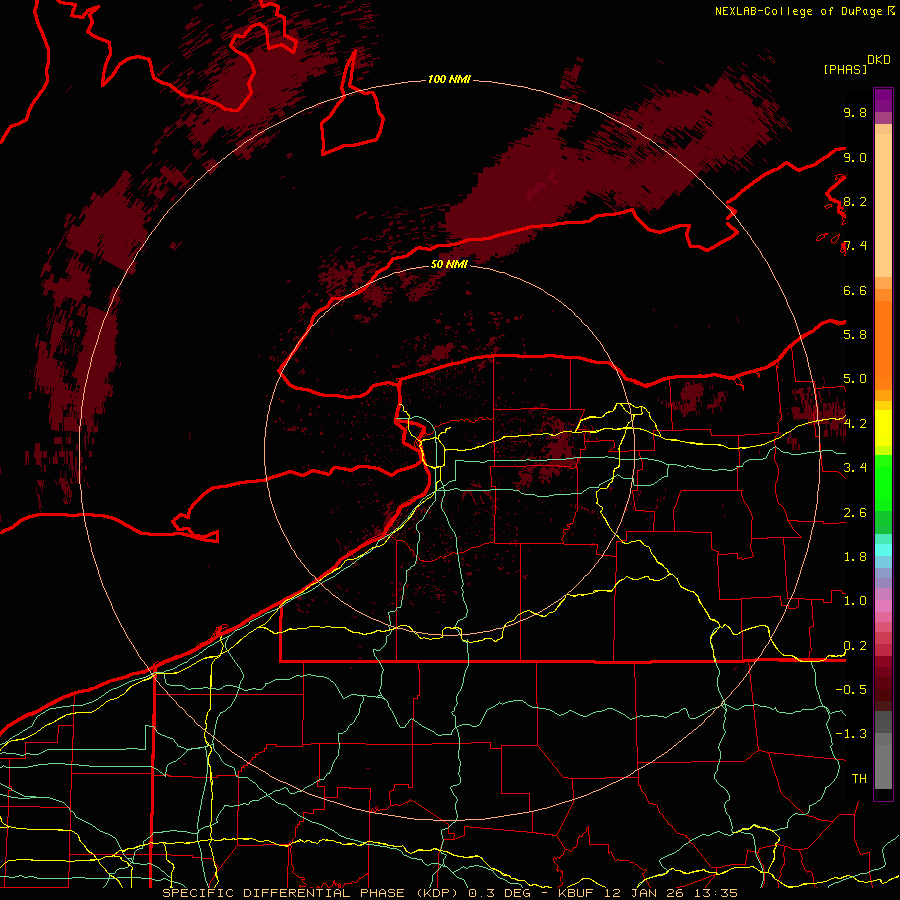Click the 6.6 legend value

pos(855,290)
